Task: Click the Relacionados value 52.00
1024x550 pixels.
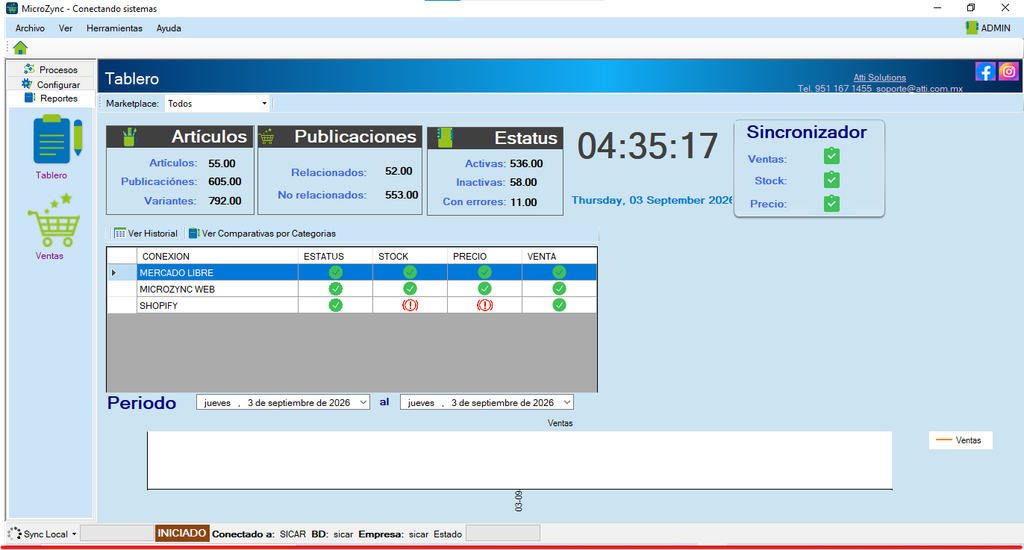Action: [398, 171]
